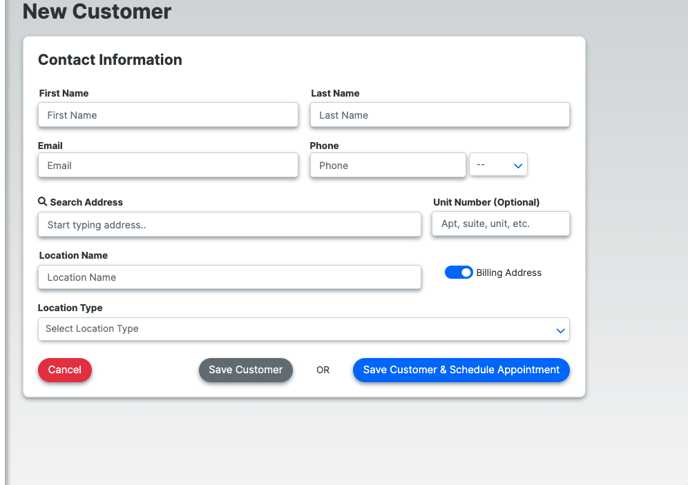Click into the Email input

point(168,165)
